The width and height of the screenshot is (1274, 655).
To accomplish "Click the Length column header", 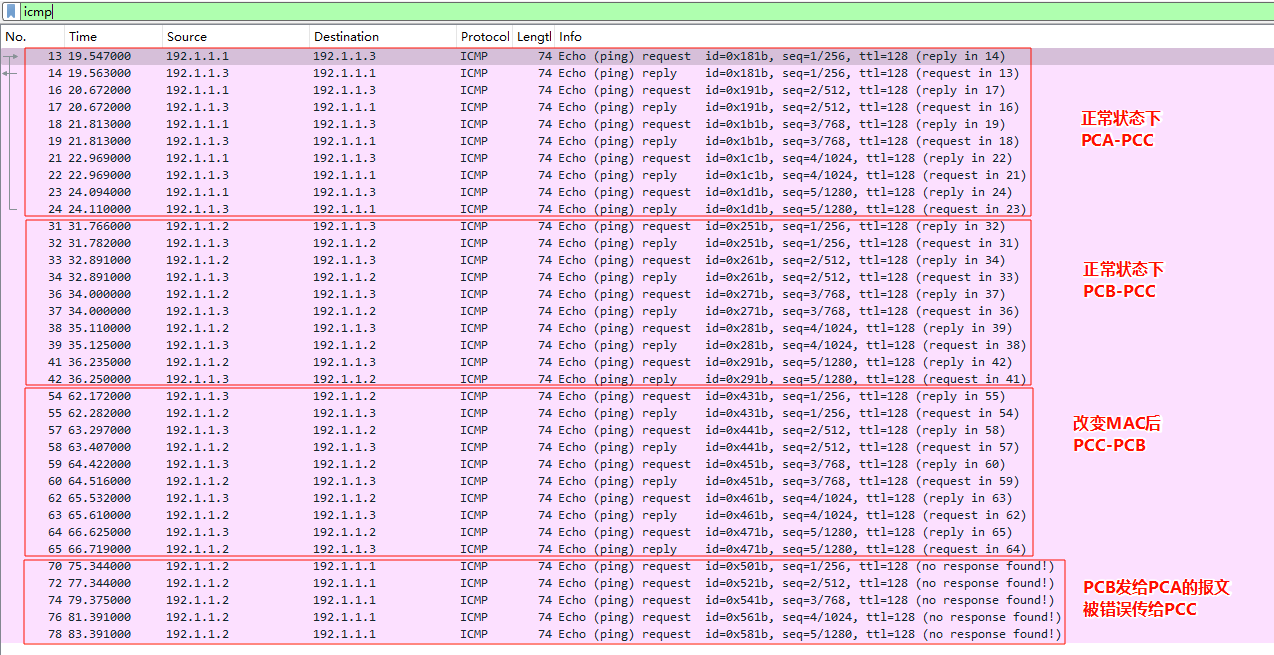I will (x=533, y=37).
